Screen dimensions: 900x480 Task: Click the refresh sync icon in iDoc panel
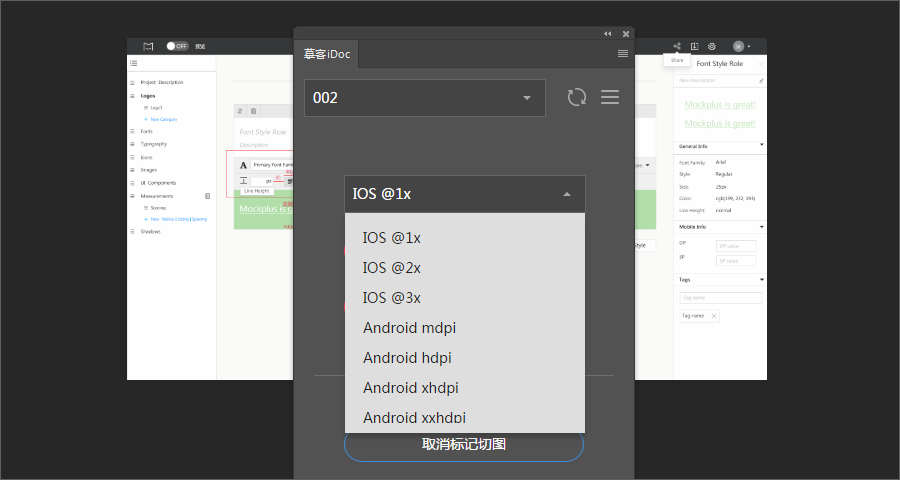tap(577, 97)
